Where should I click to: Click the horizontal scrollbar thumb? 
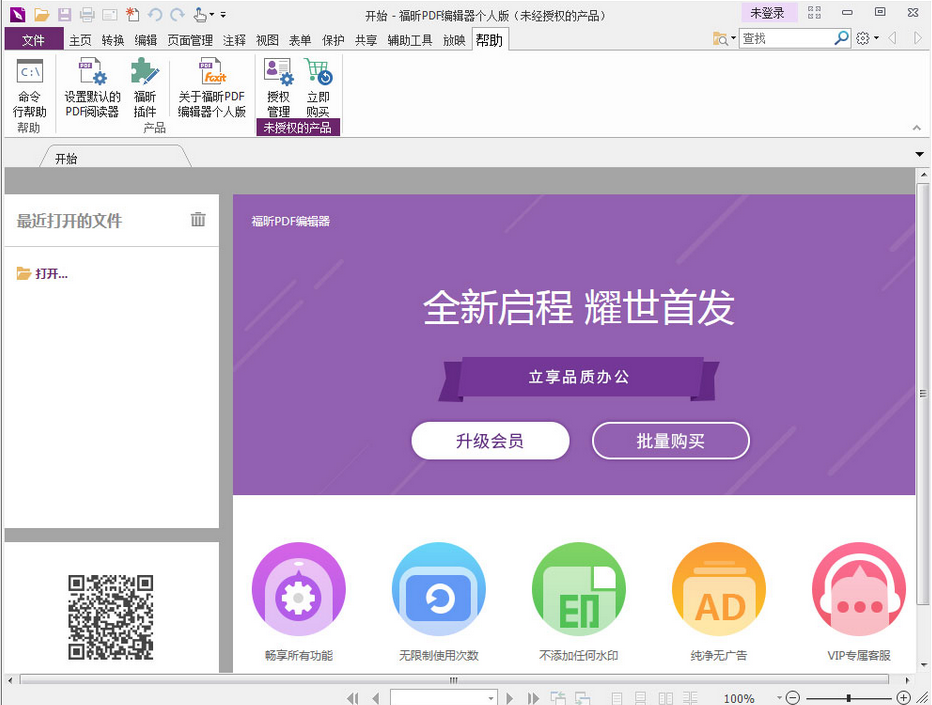454,680
